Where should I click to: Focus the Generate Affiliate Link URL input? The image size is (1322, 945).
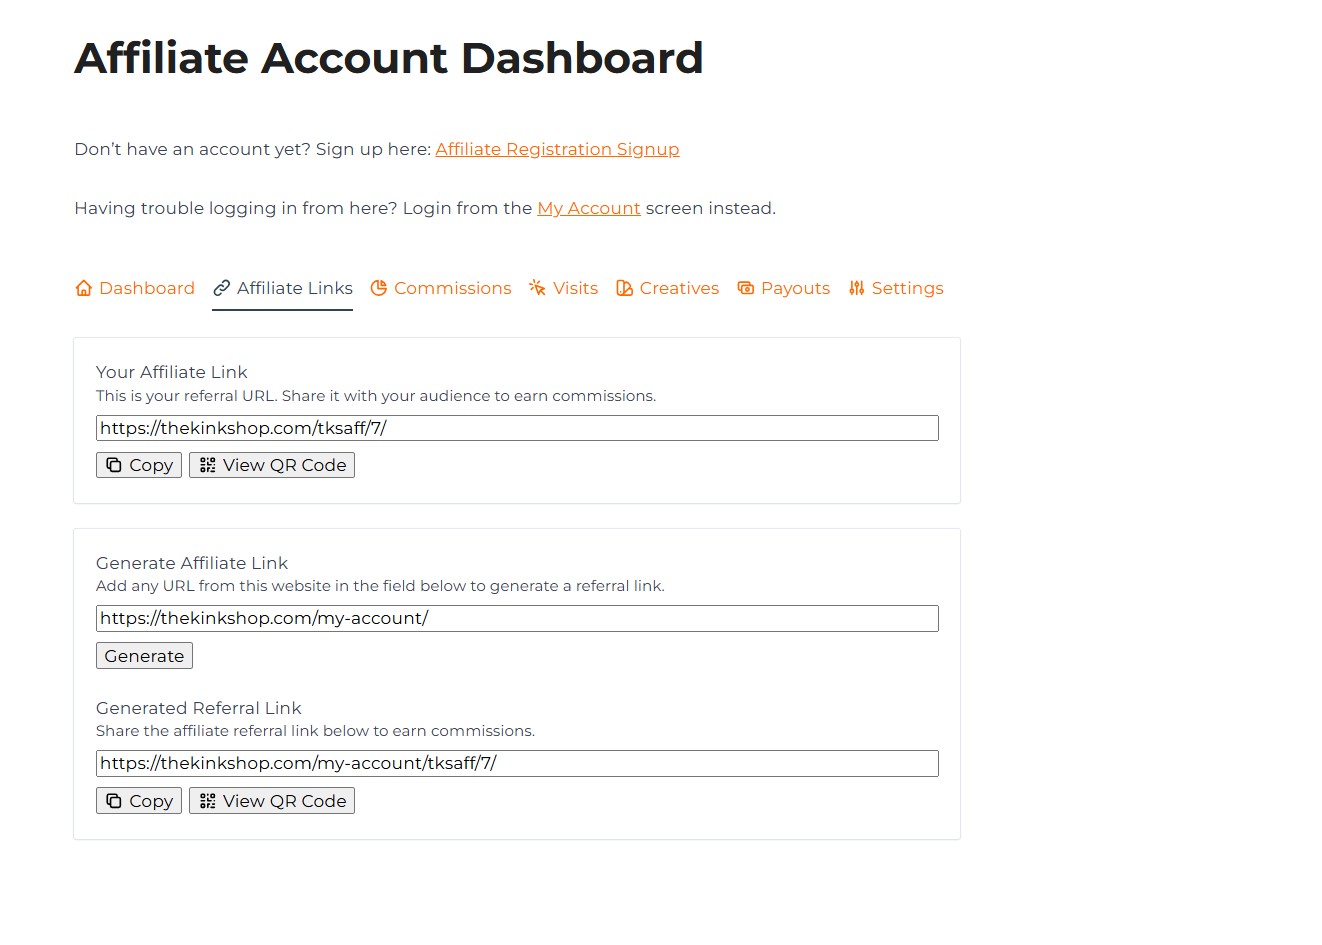[x=517, y=618]
